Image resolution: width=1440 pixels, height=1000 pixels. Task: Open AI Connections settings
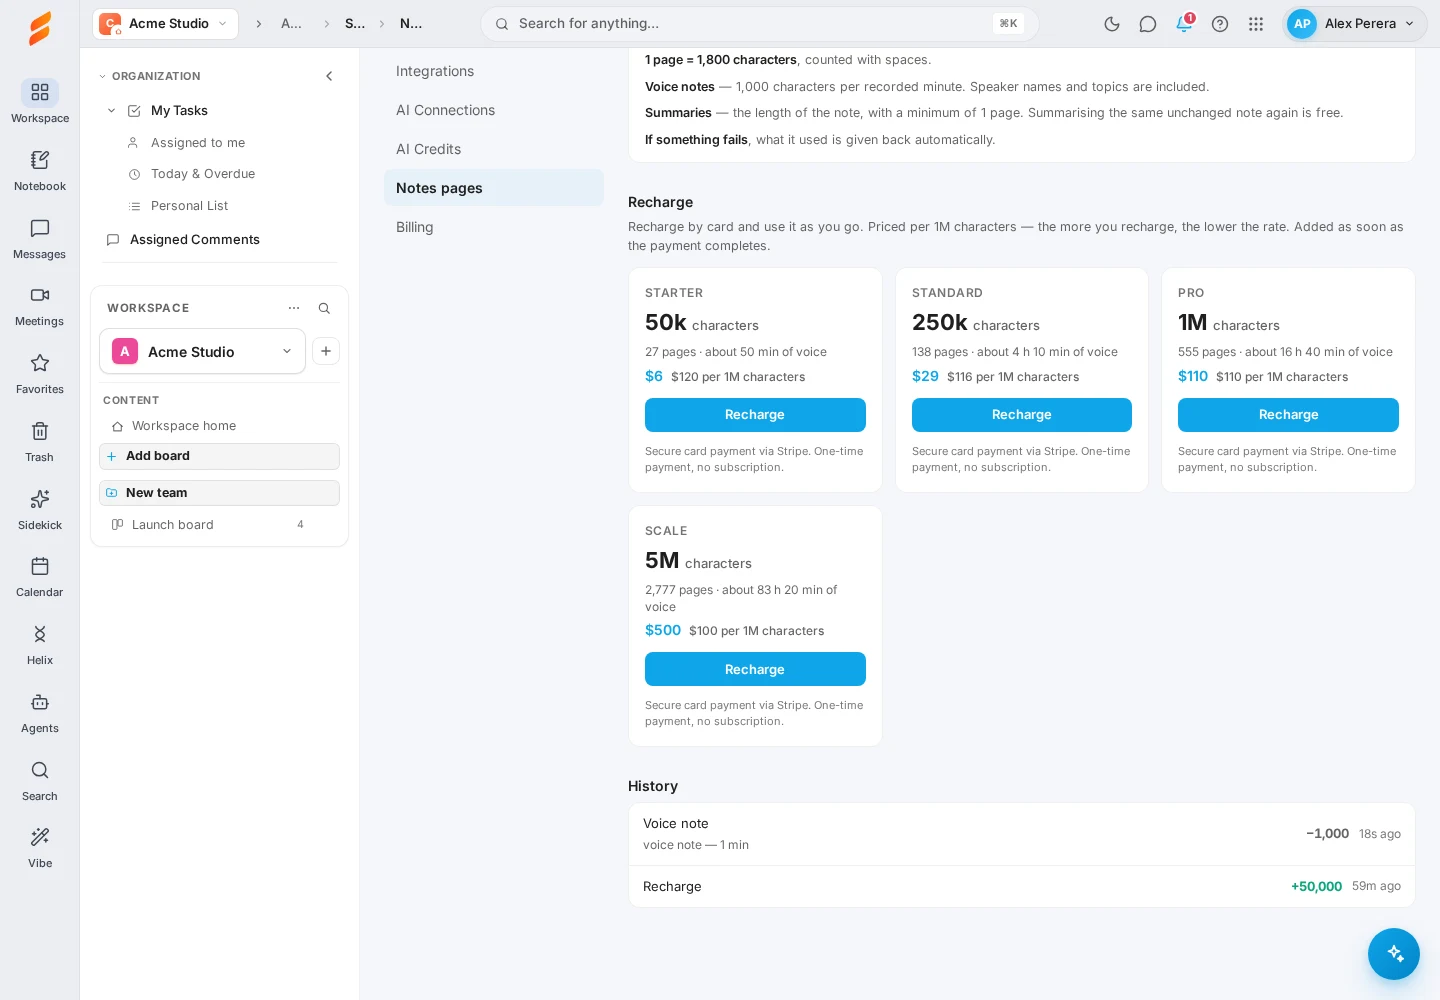tap(494, 110)
